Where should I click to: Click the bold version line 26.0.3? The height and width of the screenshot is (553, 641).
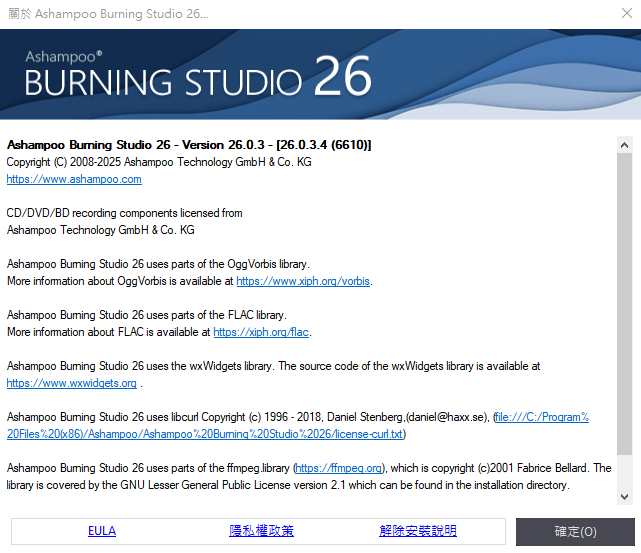(x=189, y=145)
